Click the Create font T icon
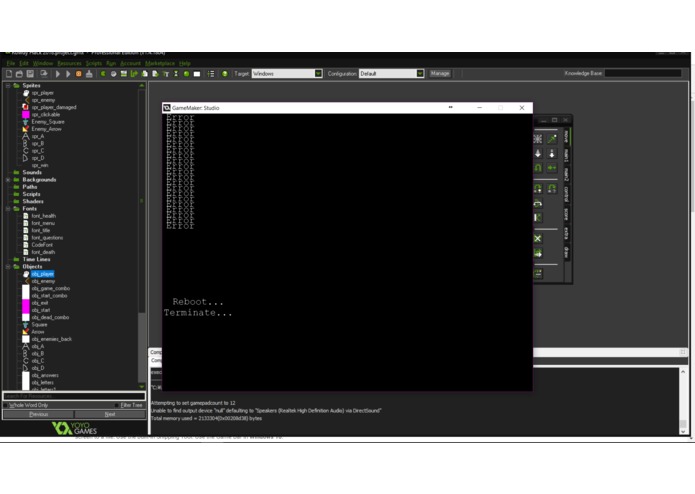 tap(166, 74)
